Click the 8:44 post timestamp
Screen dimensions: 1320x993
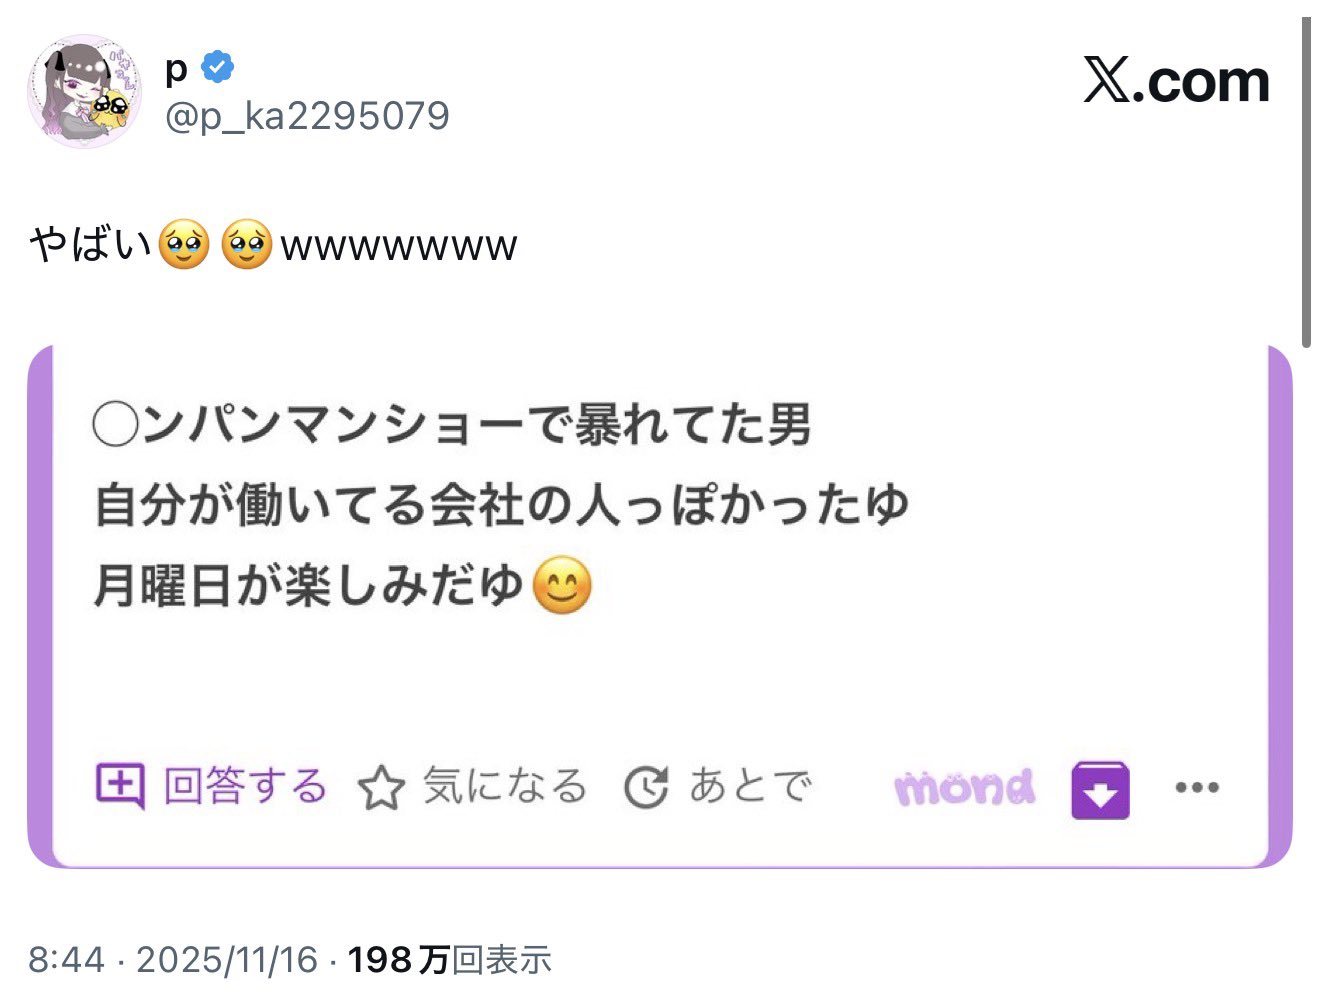(x=66, y=960)
